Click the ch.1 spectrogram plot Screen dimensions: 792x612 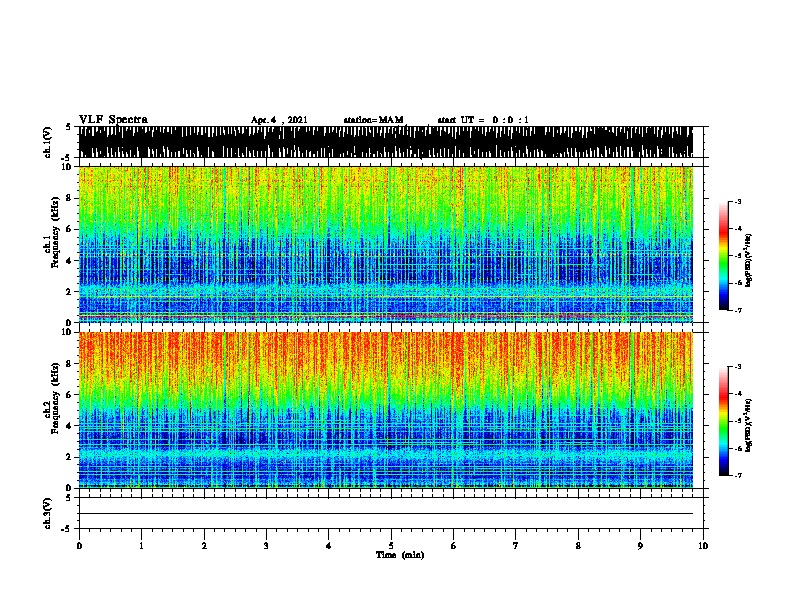pyautogui.click(x=386, y=244)
